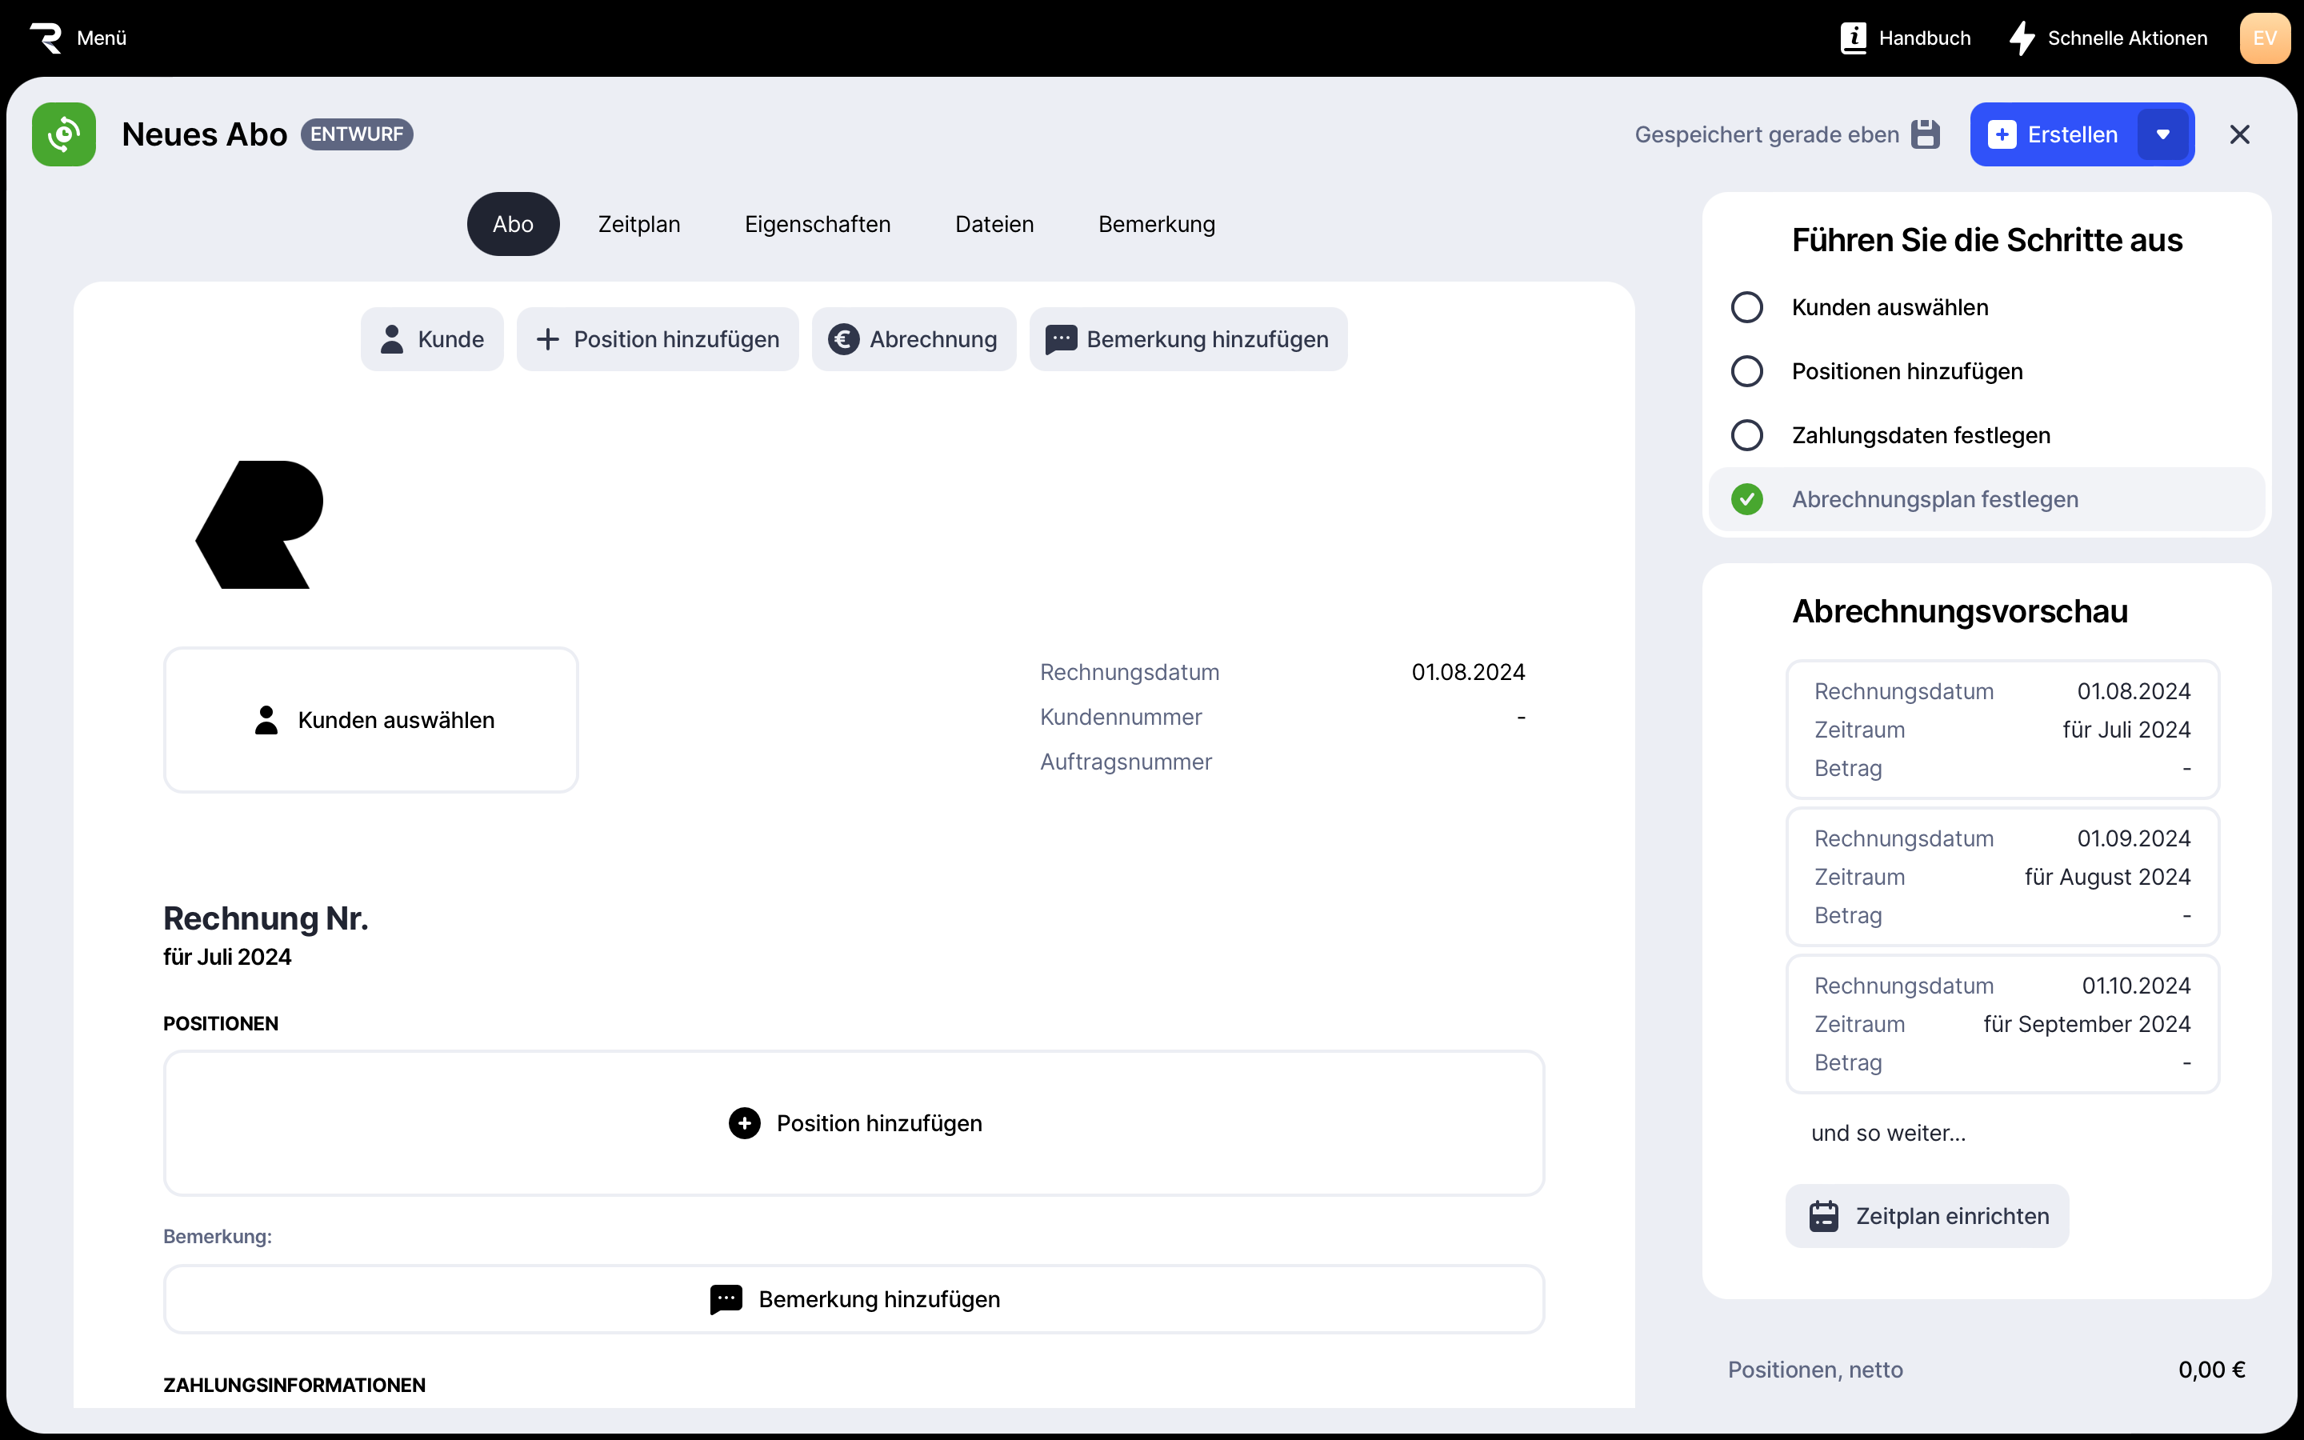Screen dimensions: 2304x1440
Task: Click the Zeitplan einrichten button
Action: (x=1927, y=1216)
